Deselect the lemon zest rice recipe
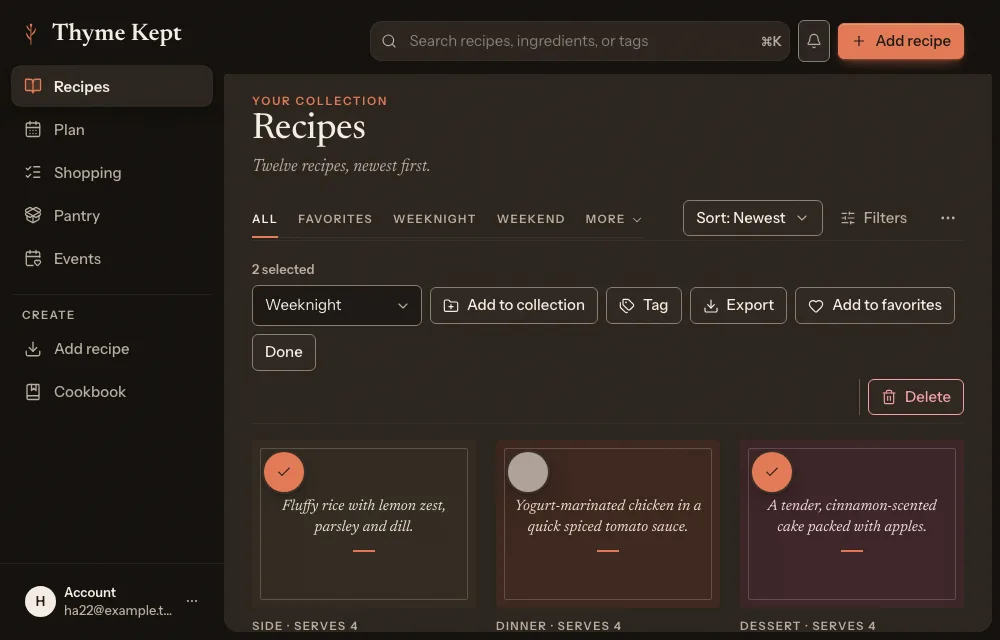 pyautogui.click(x=284, y=472)
